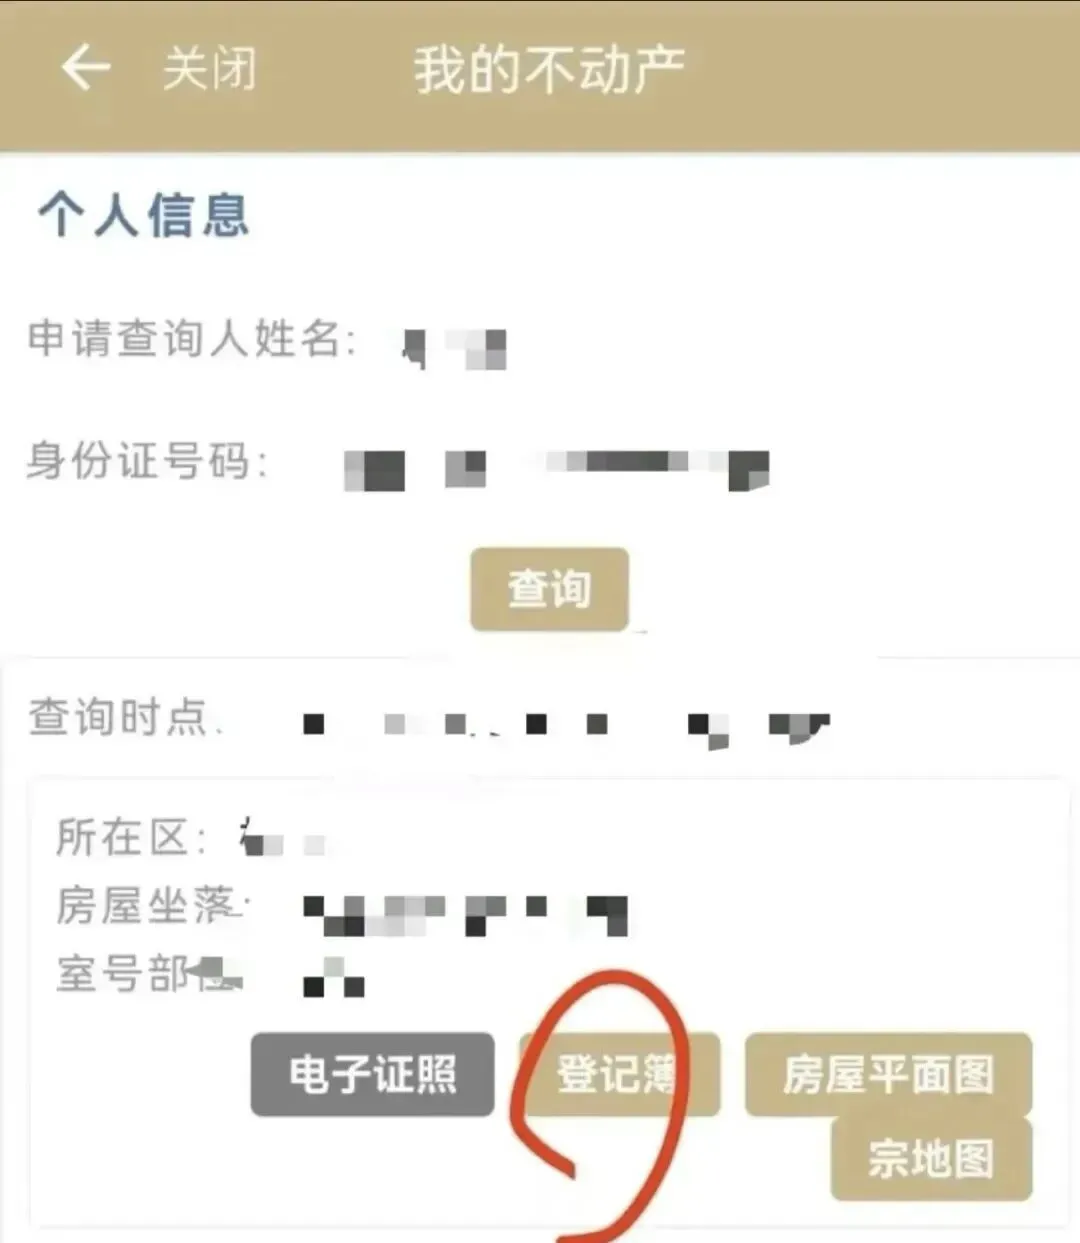Open the 登记簿 register
The image size is (1080, 1243).
[x=619, y=1075]
